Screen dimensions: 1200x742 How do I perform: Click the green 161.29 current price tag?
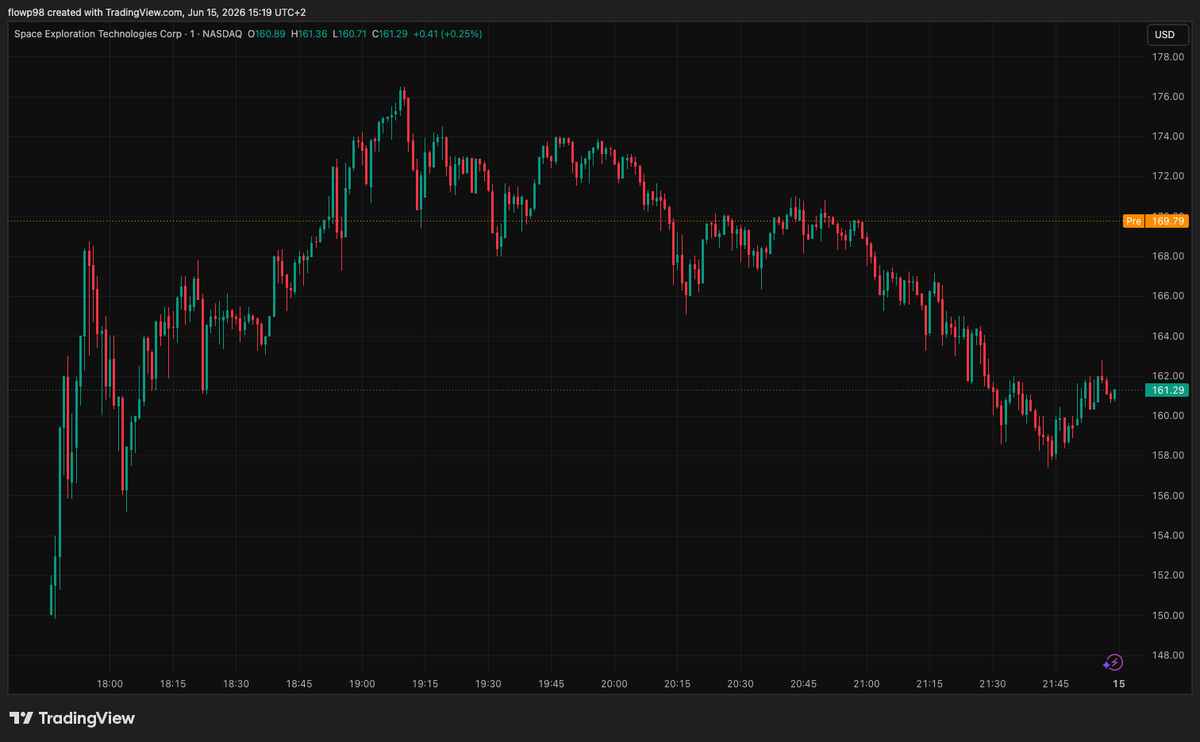click(1168, 390)
